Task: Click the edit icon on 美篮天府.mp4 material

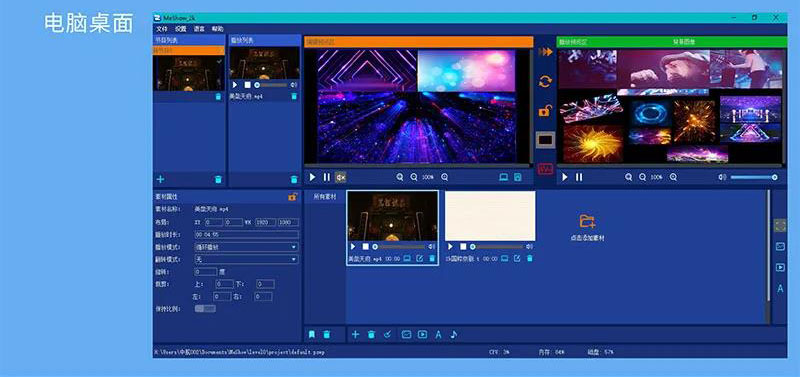Action: (x=419, y=259)
